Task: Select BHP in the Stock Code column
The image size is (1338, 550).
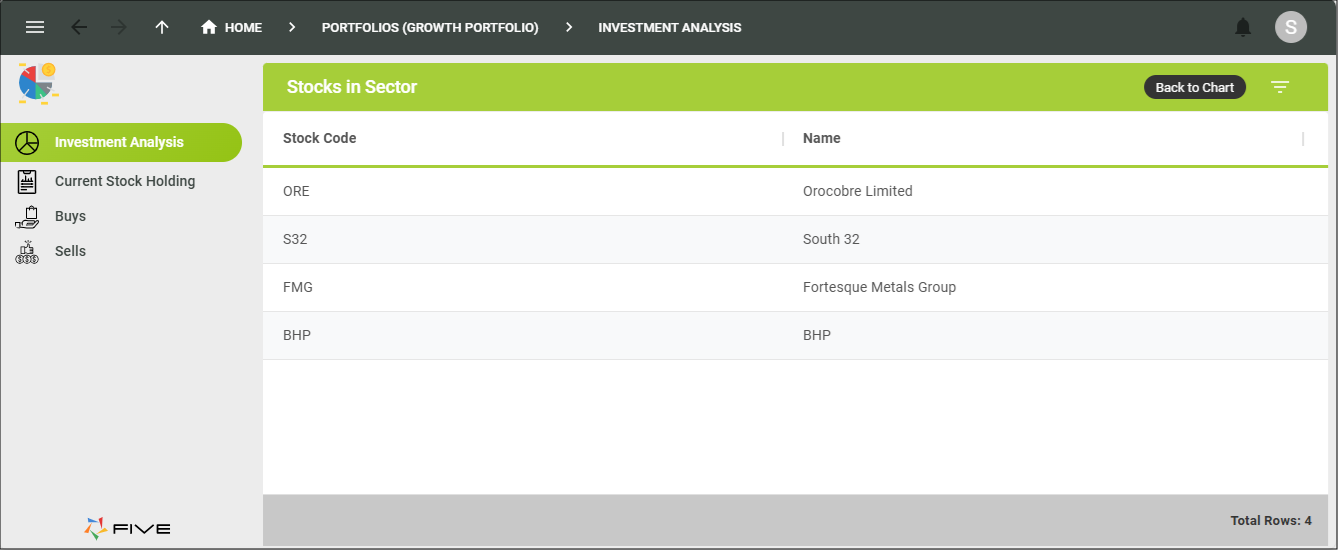Action: [x=297, y=335]
